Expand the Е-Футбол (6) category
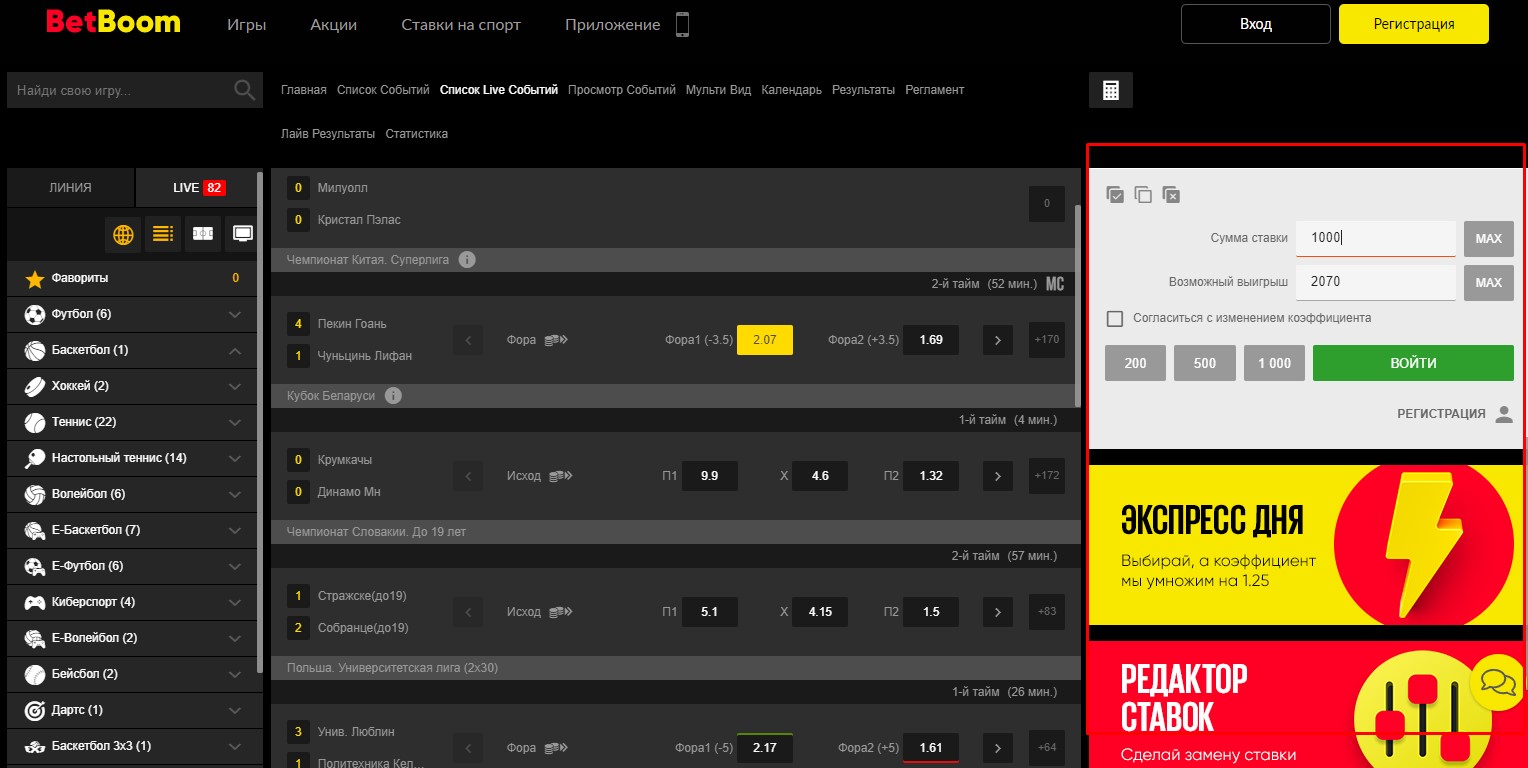The image size is (1528, 768). point(235,566)
